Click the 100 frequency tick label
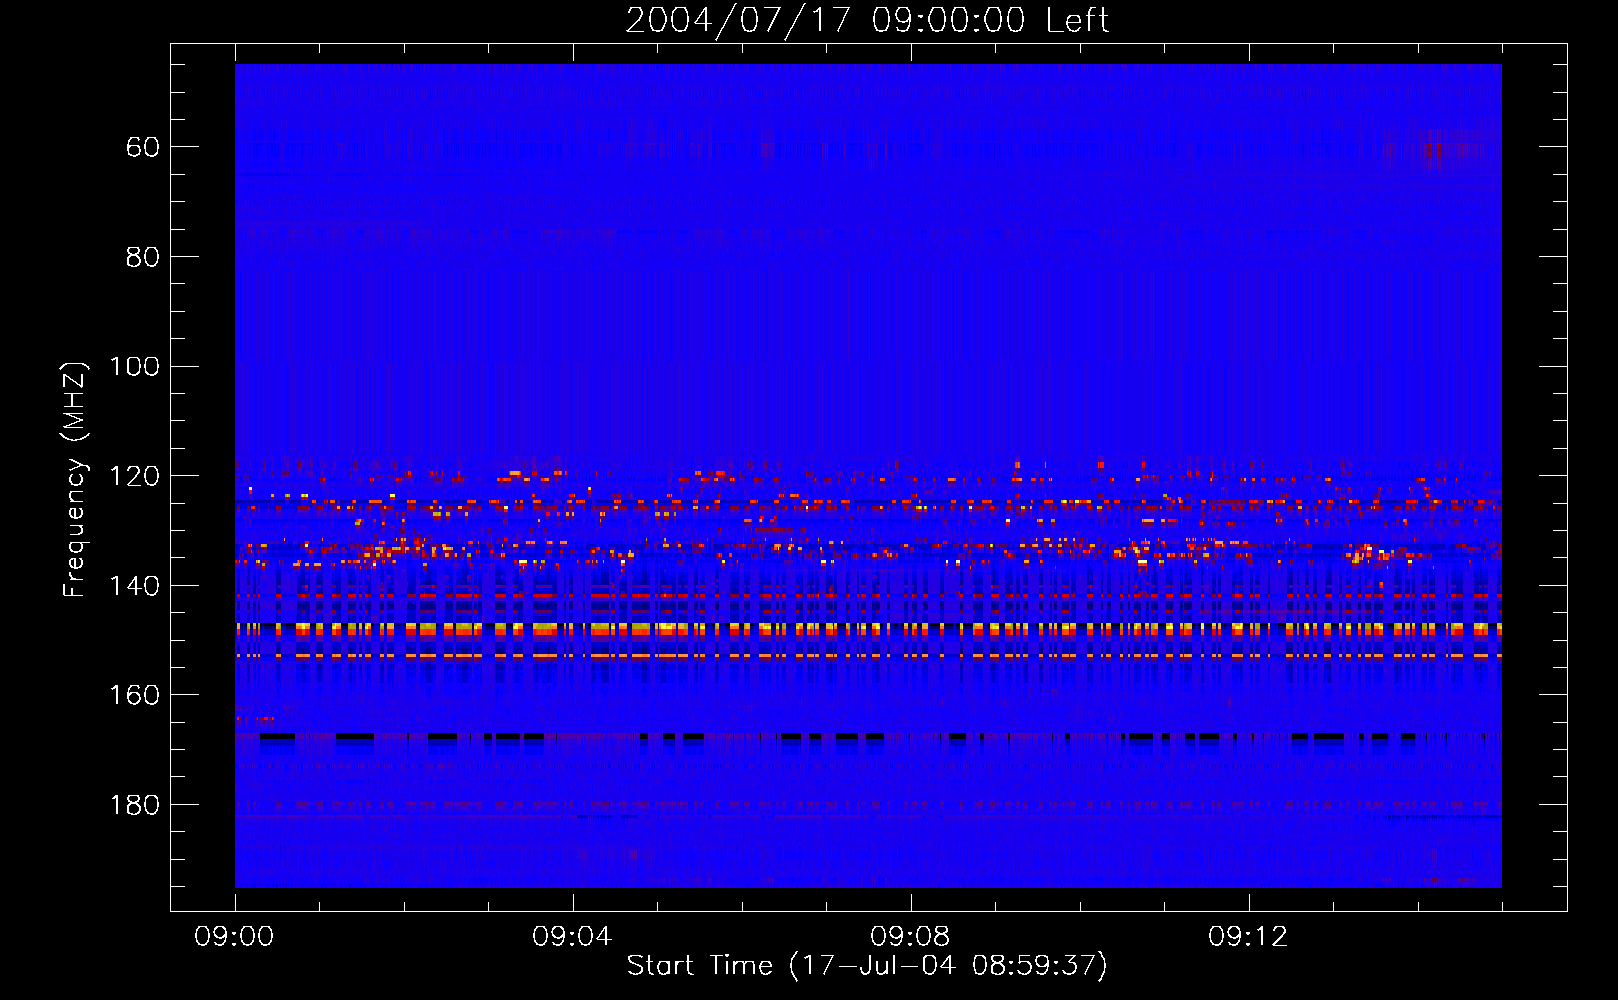Viewport: 1618px width, 1000px height. (134, 366)
